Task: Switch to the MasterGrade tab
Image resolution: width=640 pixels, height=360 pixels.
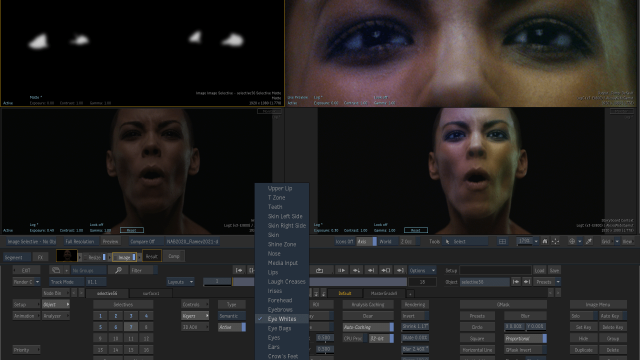Action: pyautogui.click(x=384, y=293)
